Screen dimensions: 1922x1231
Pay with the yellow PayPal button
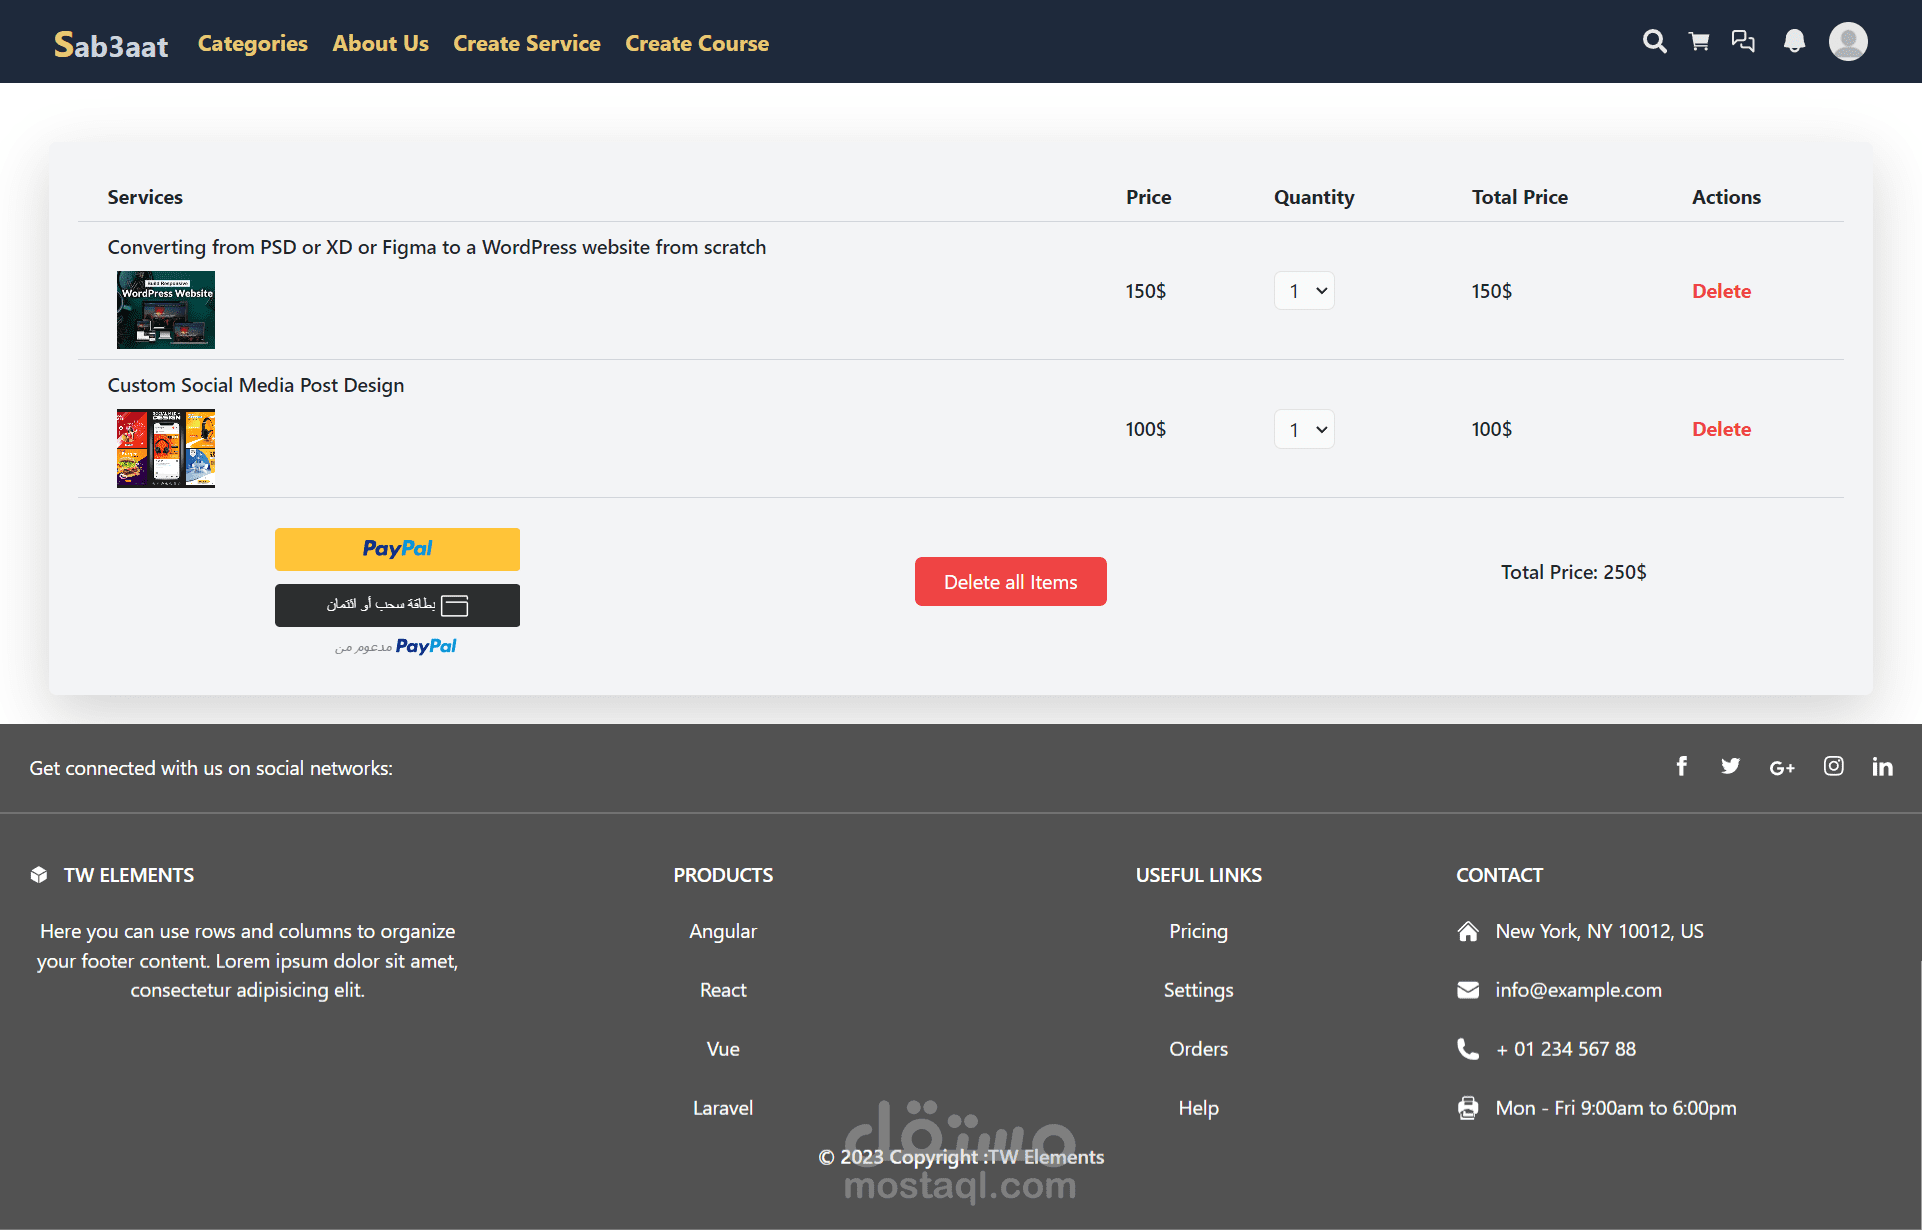(x=397, y=549)
